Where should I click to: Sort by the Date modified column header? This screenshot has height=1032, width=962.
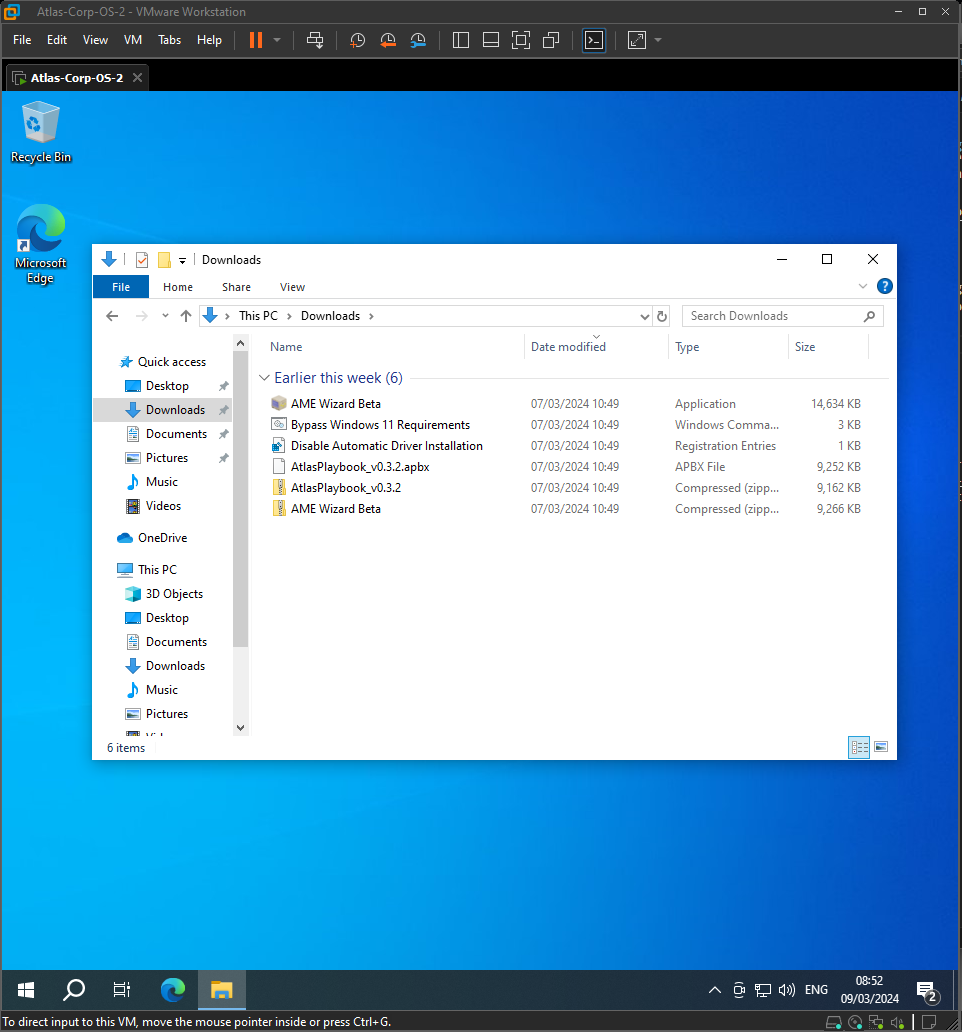point(569,347)
